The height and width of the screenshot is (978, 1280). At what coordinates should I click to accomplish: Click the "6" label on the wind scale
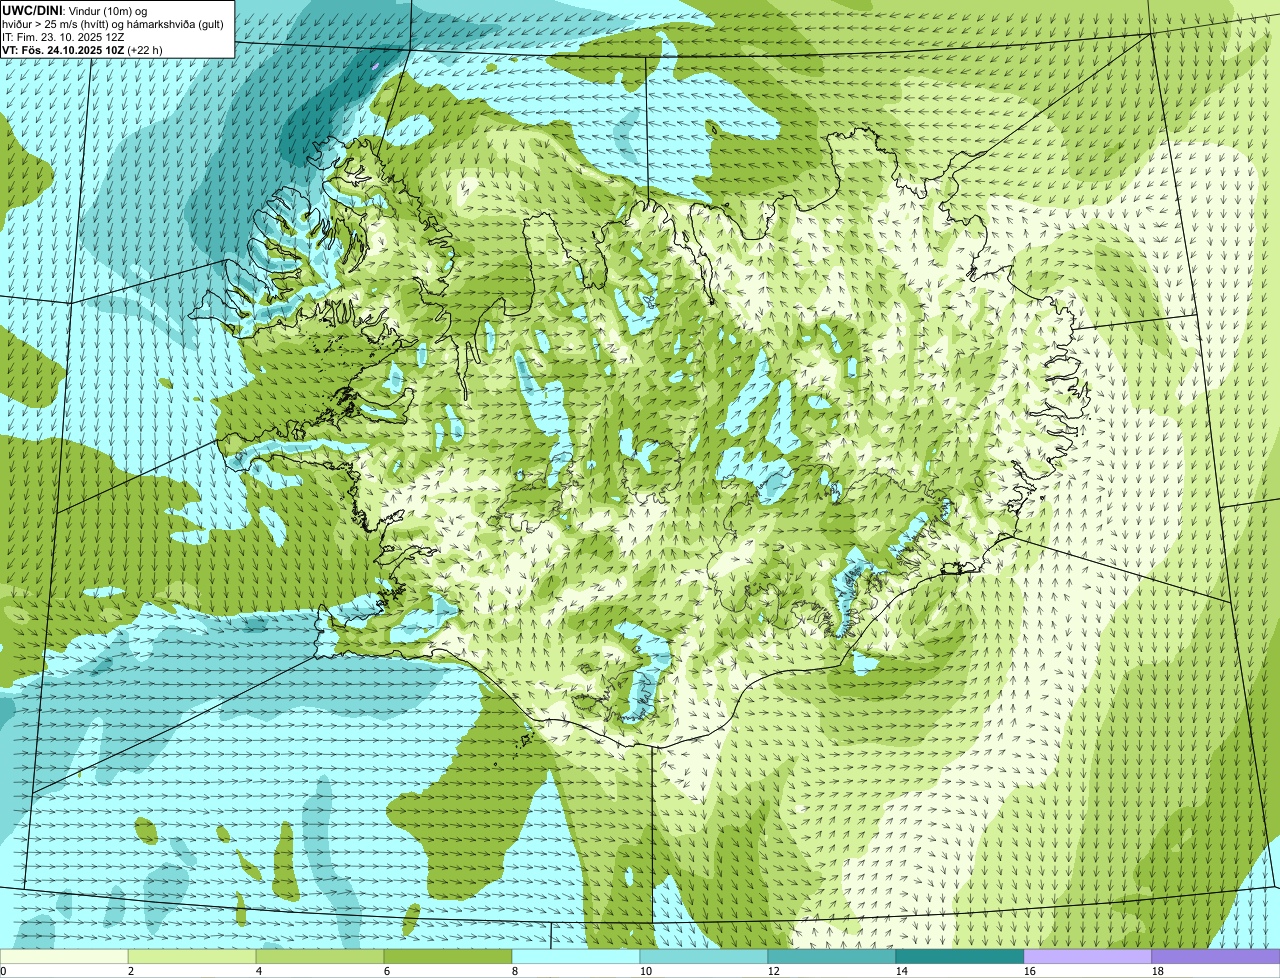387,971
